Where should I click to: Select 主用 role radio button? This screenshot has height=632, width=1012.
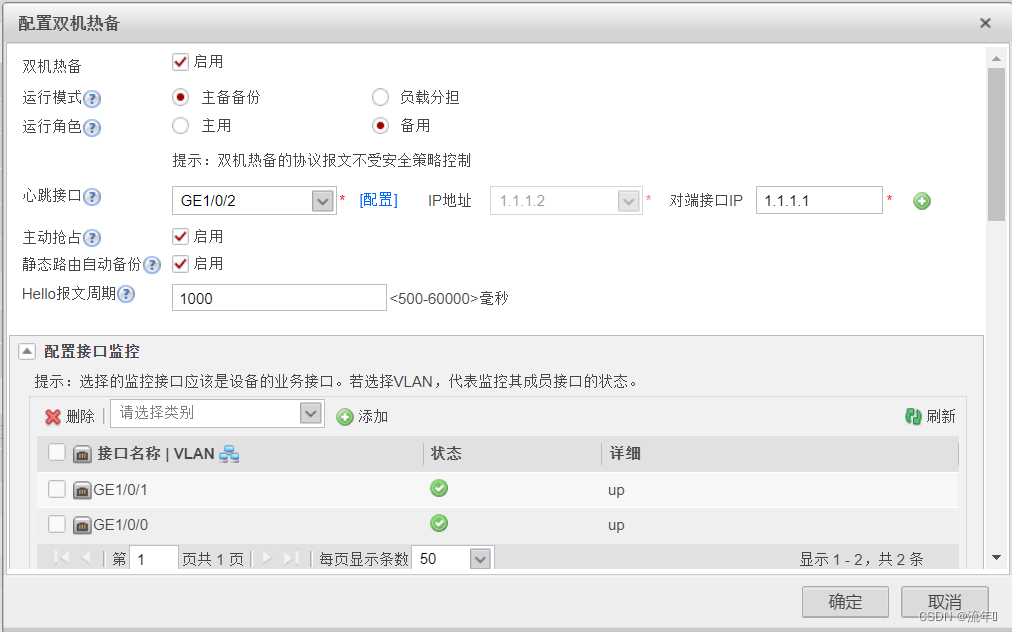[x=181, y=126]
